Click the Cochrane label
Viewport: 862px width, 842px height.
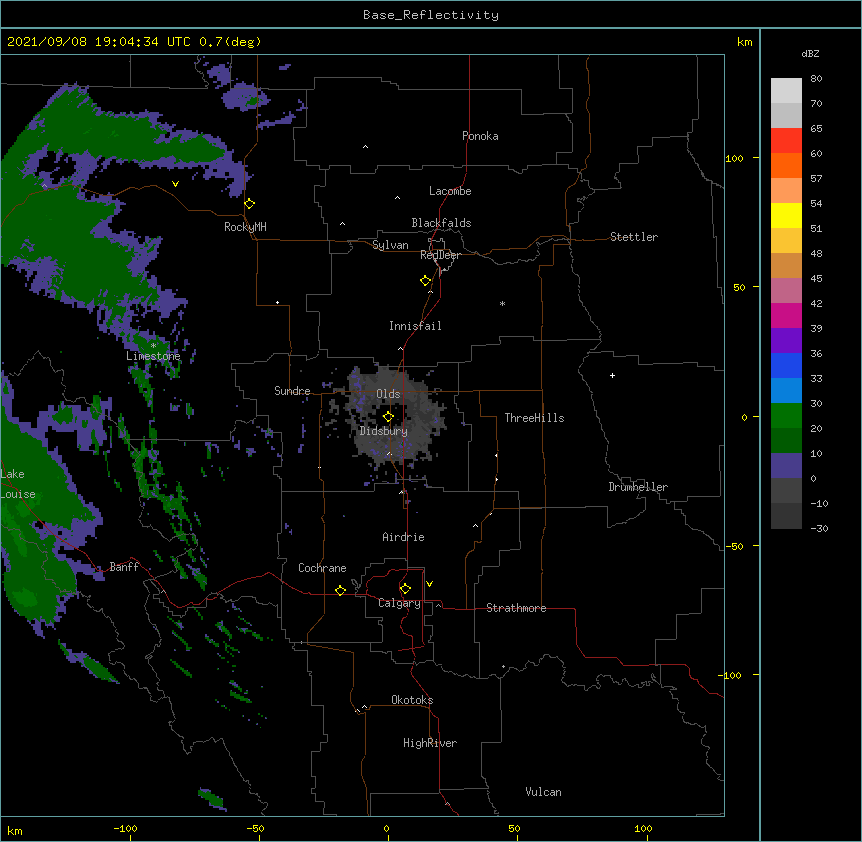point(322,568)
